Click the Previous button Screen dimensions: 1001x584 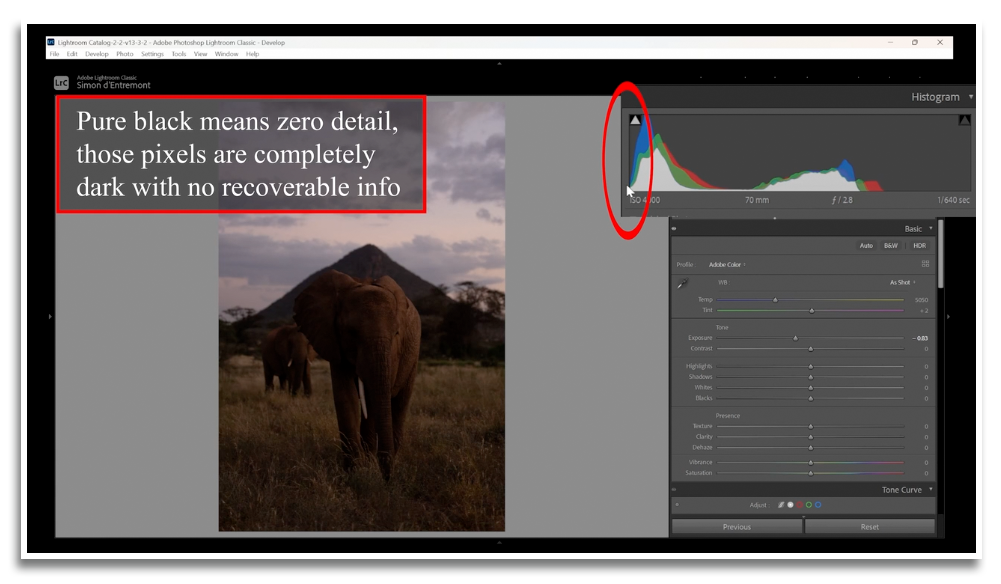(737, 527)
